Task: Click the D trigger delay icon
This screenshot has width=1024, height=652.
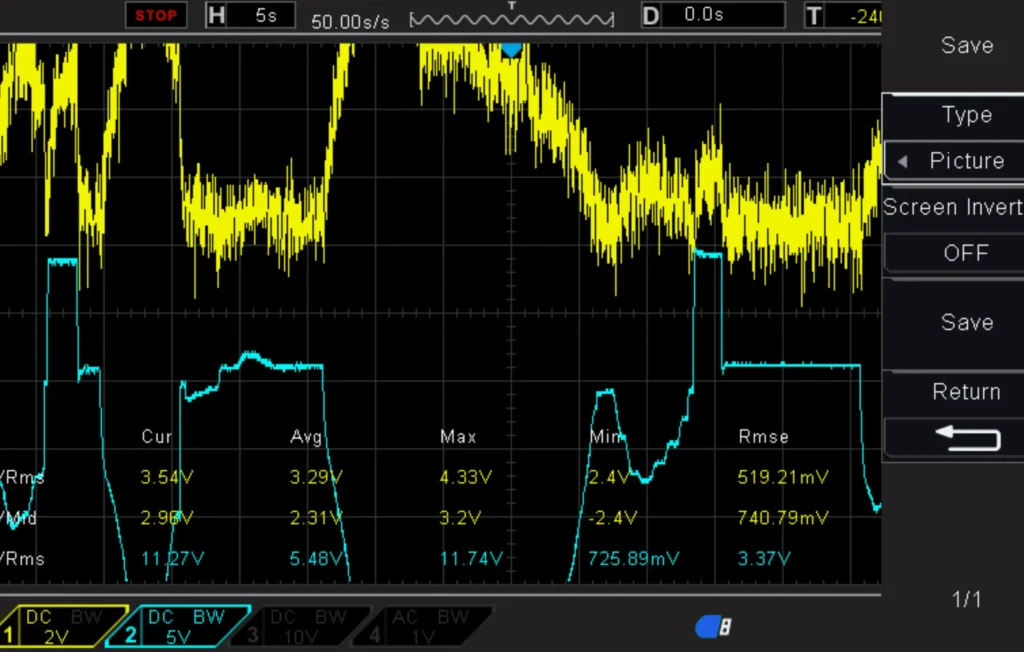Action: [651, 15]
